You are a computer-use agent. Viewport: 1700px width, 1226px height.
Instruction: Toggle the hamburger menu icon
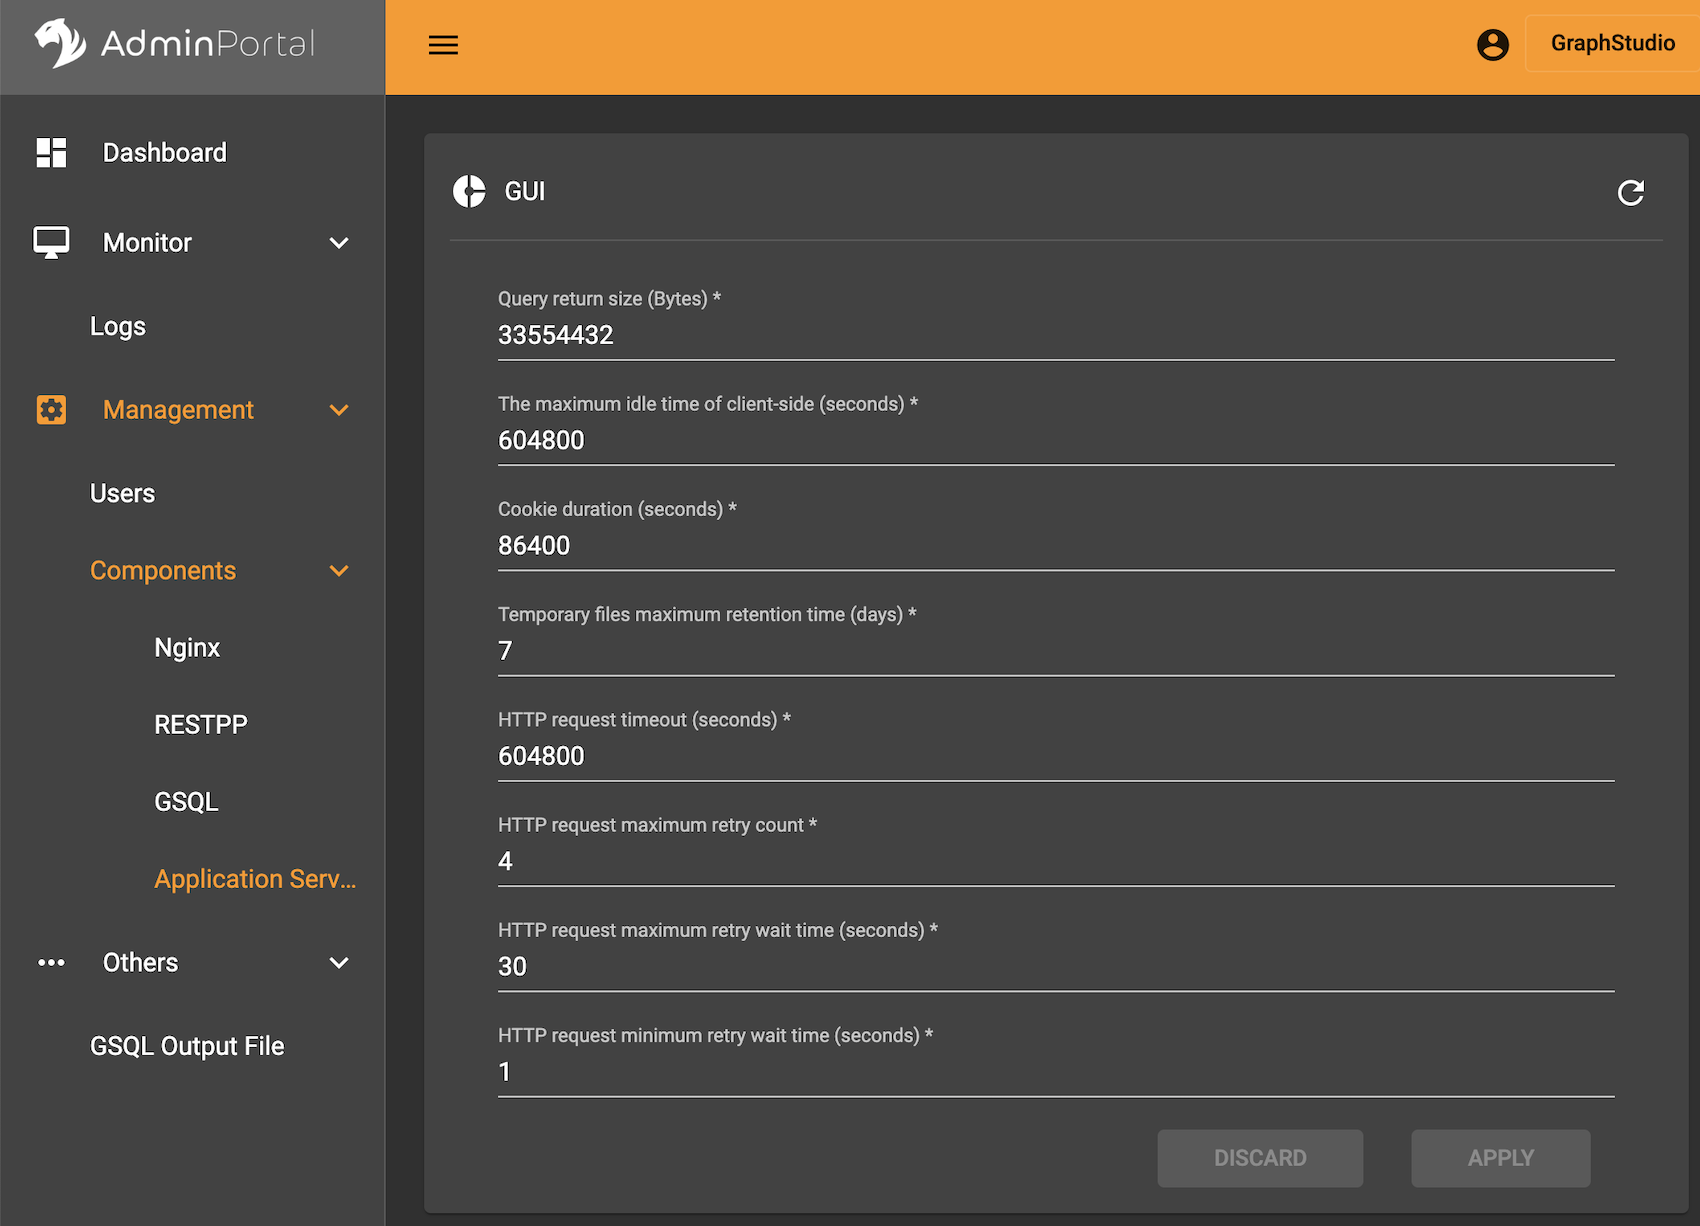[x=443, y=45]
